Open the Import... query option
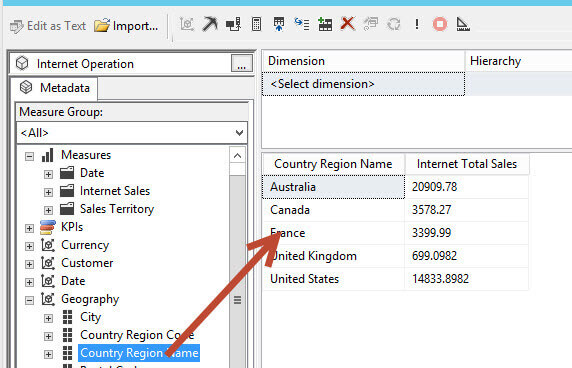Image resolution: width=572 pixels, height=368 pixels. pyautogui.click(x=126, y=26)
